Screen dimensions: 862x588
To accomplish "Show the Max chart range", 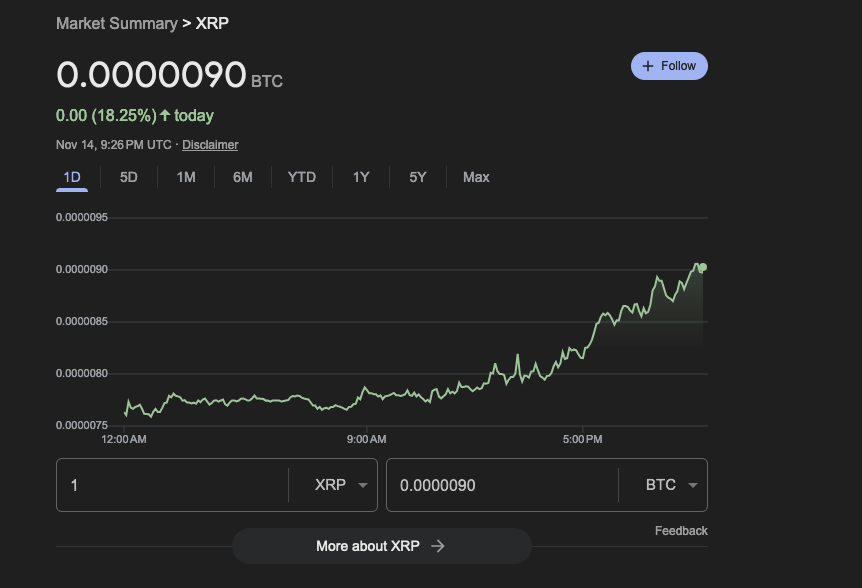I will (x=476, y=177).
